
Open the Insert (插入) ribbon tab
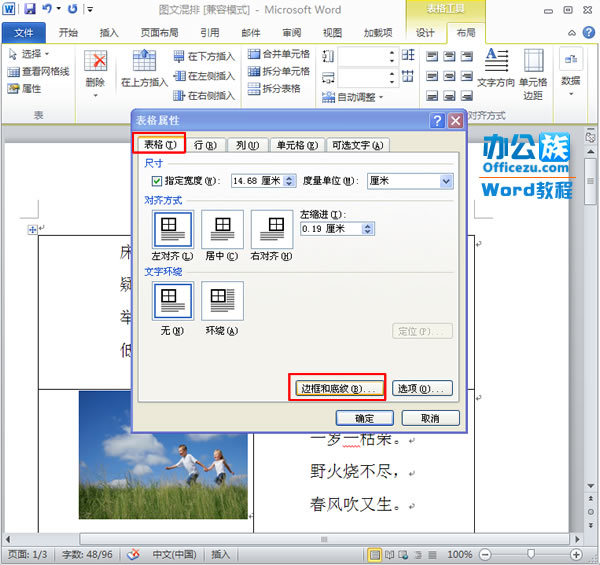pos(109,33)
